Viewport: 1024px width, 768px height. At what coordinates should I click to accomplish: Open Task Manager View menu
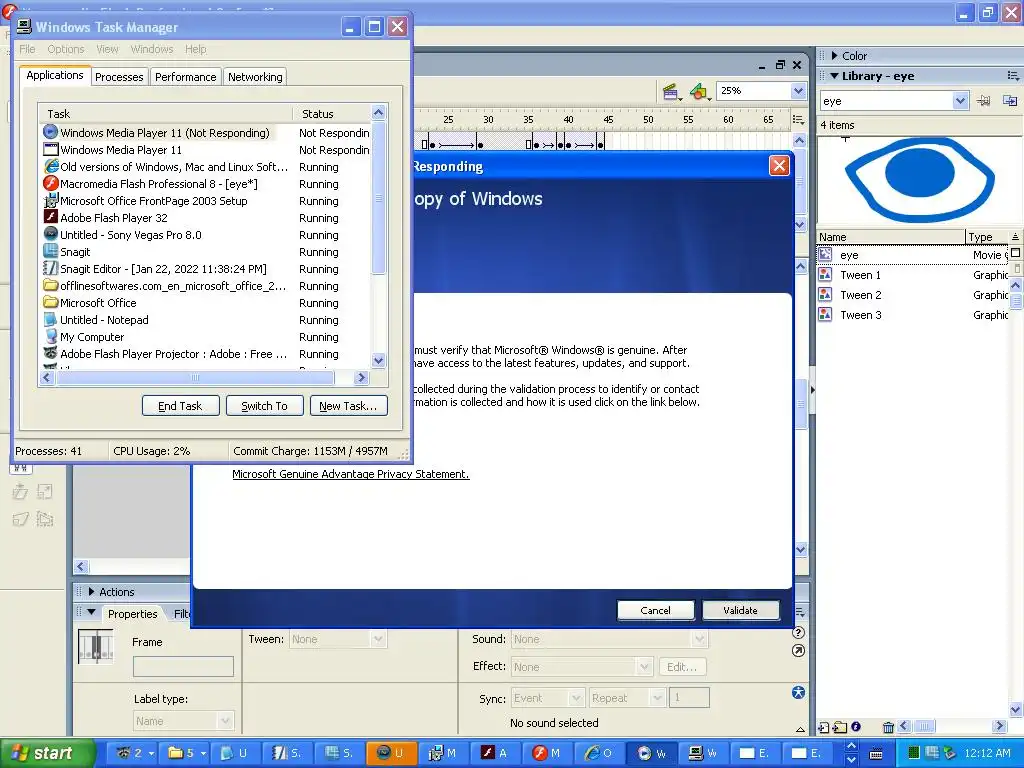[107, 49]
